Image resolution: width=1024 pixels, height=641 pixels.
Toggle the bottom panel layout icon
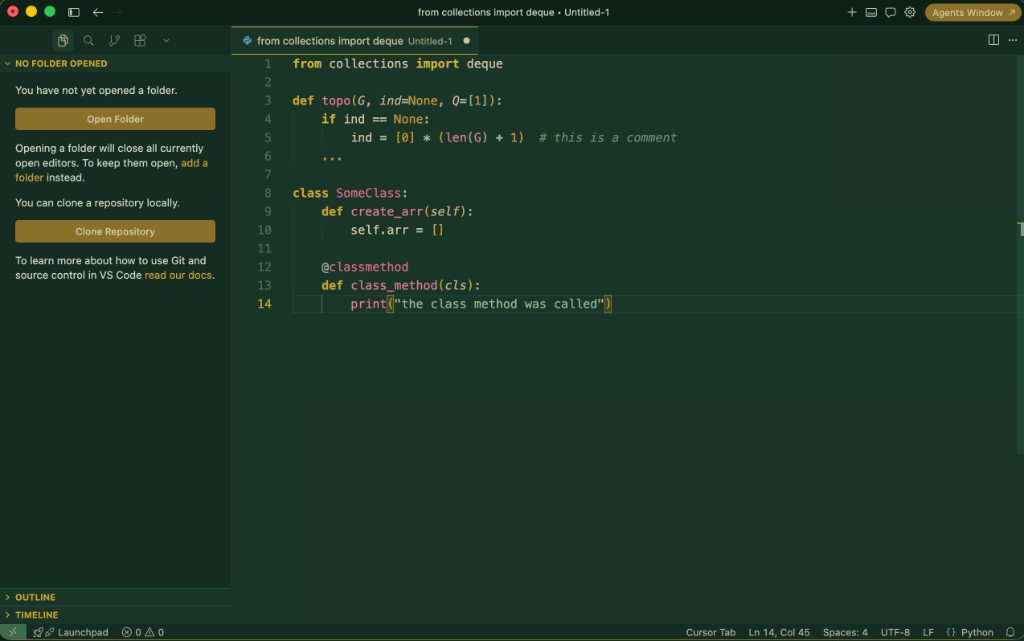[x=871, y=12]
